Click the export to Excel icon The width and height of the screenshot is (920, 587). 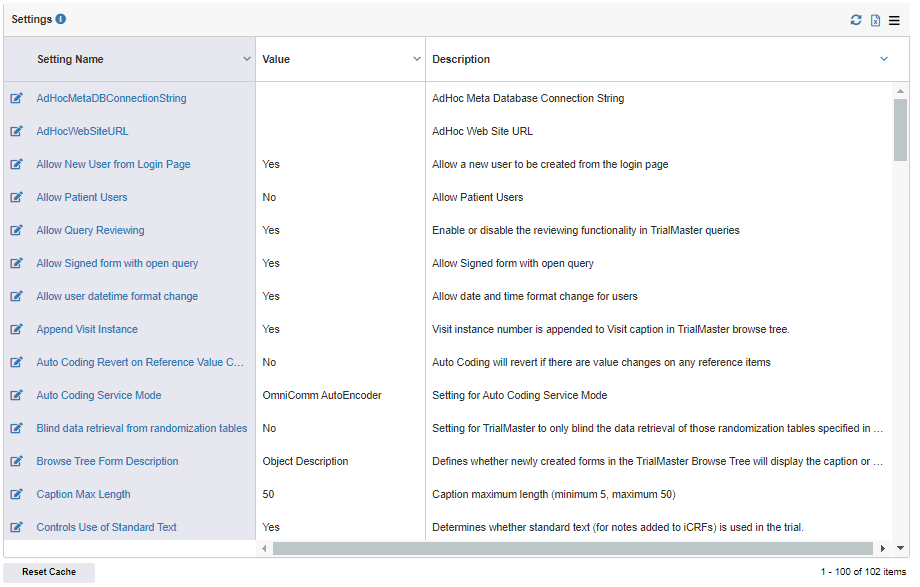coord(875,21)
